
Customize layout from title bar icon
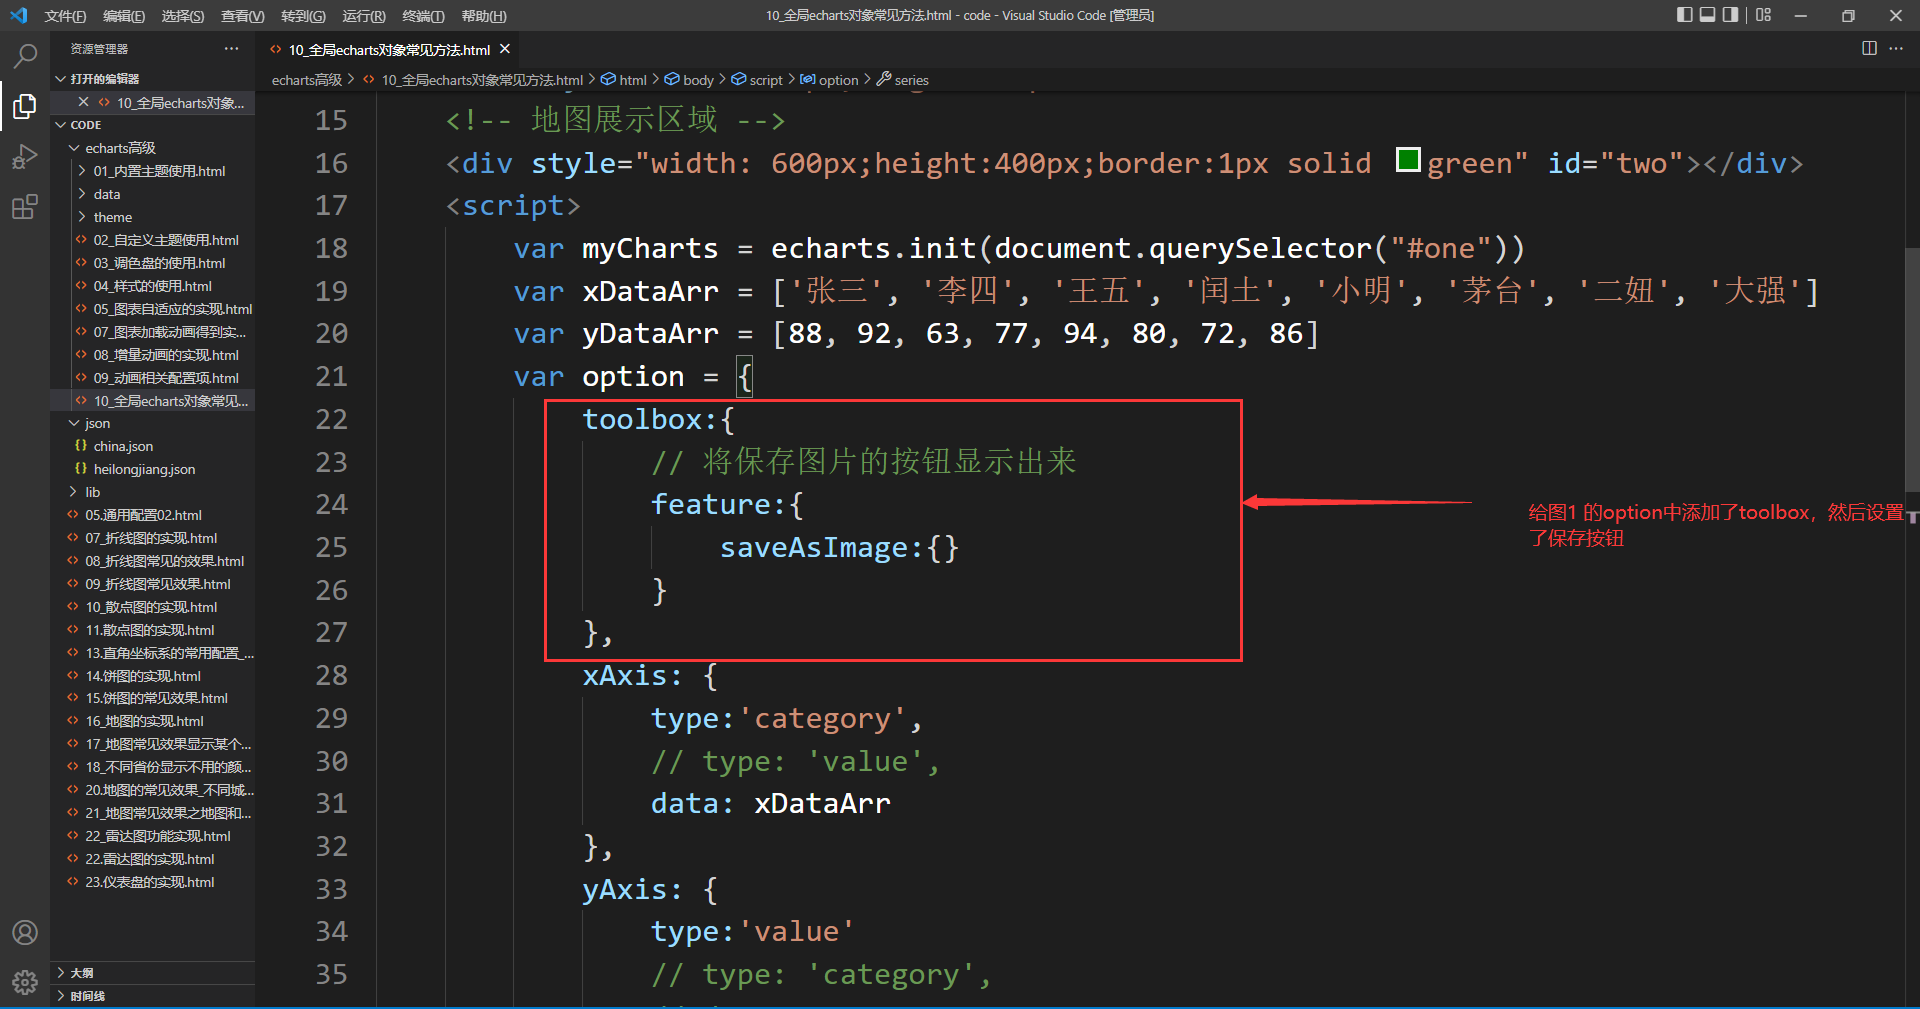tap(1763, 15)
